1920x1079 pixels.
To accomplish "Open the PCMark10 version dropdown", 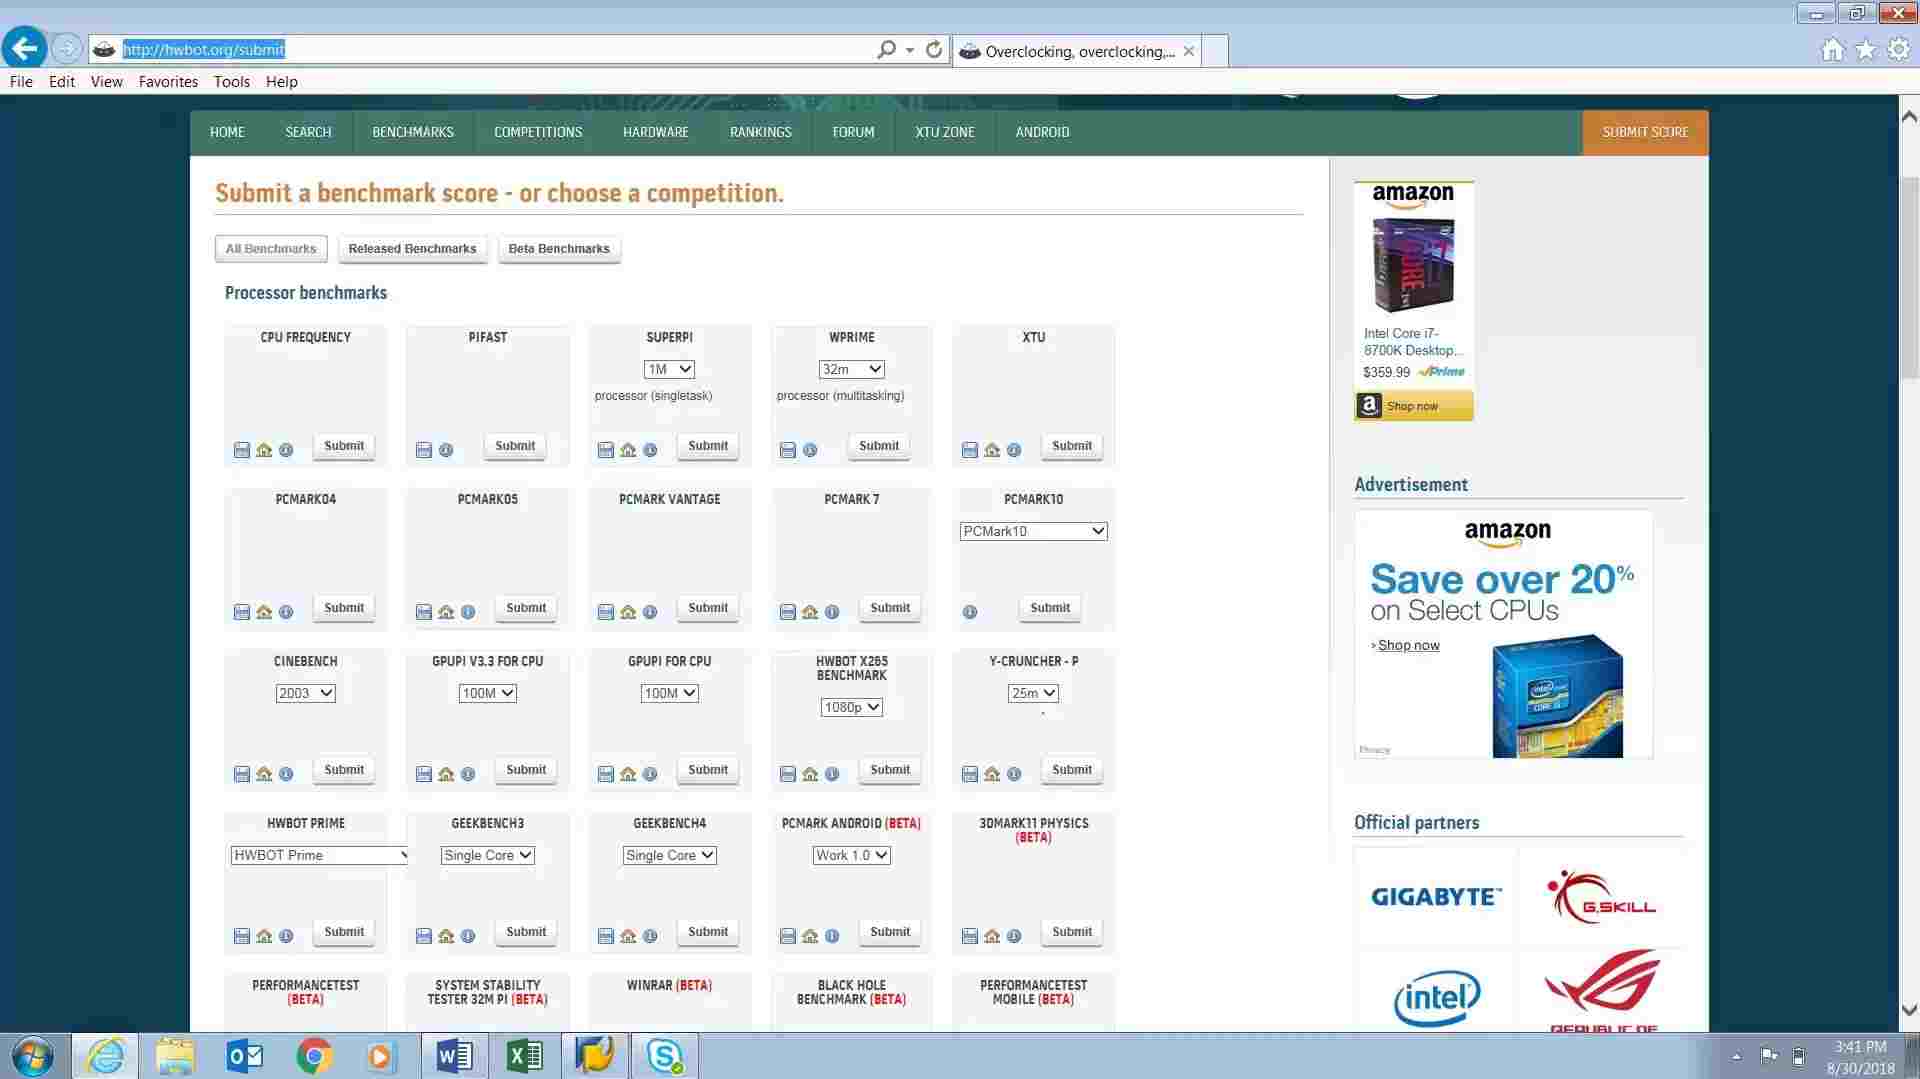I will 1033,531.
